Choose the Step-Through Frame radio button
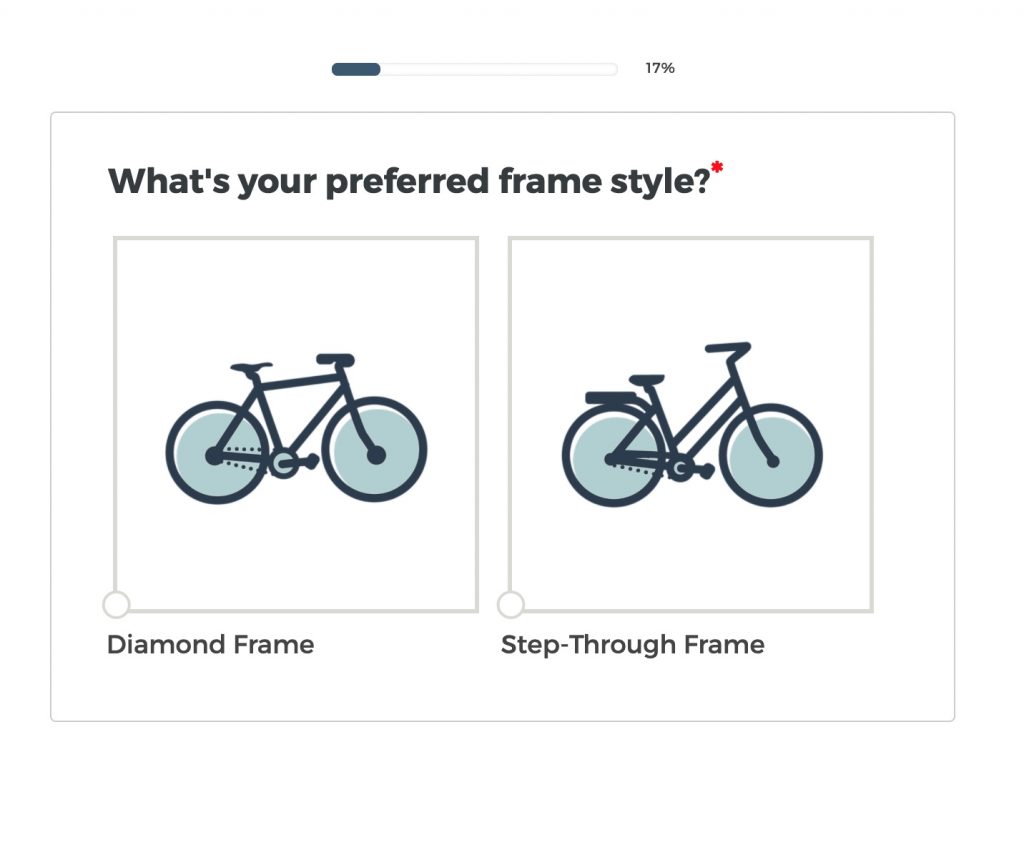The height and width of the screenshot is (845, 1024). (x=510, y=604)
